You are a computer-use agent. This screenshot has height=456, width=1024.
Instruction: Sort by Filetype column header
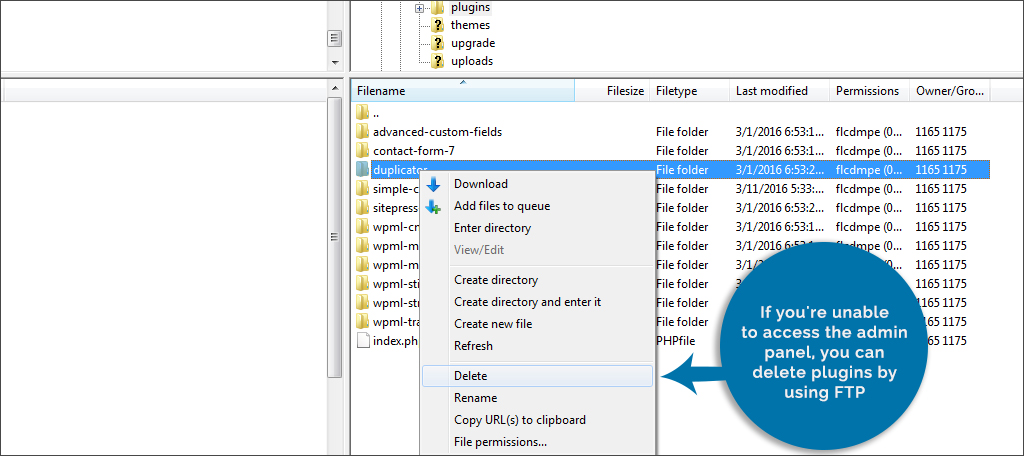tap(690, 91)
